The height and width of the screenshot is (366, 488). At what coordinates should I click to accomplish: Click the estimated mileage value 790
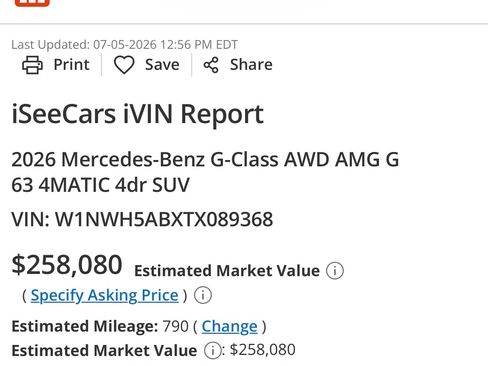coord(175,326)
